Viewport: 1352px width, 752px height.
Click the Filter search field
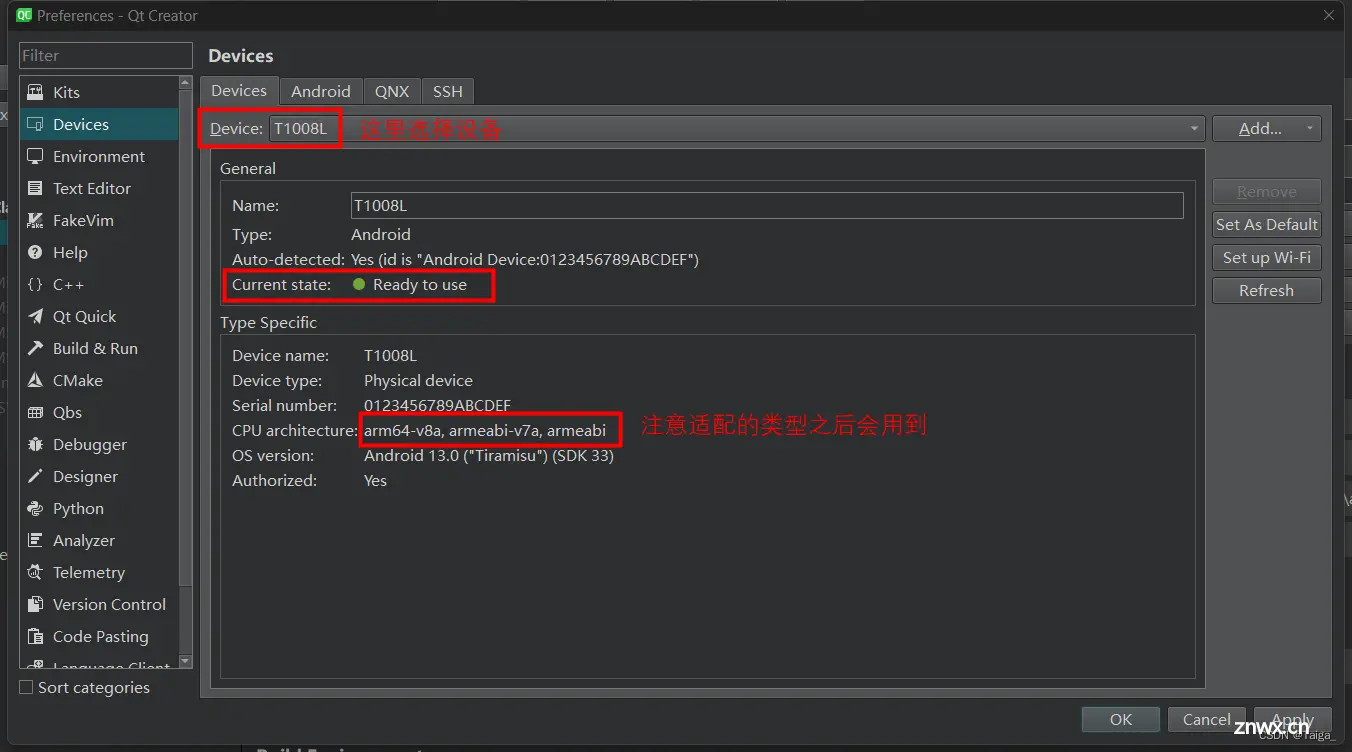106,55
